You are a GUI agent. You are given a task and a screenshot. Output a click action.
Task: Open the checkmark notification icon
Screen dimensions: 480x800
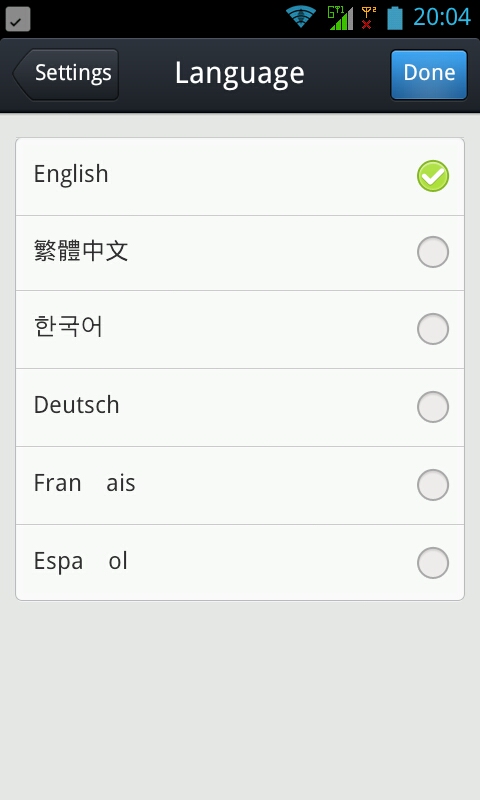[x=18, y=19]
